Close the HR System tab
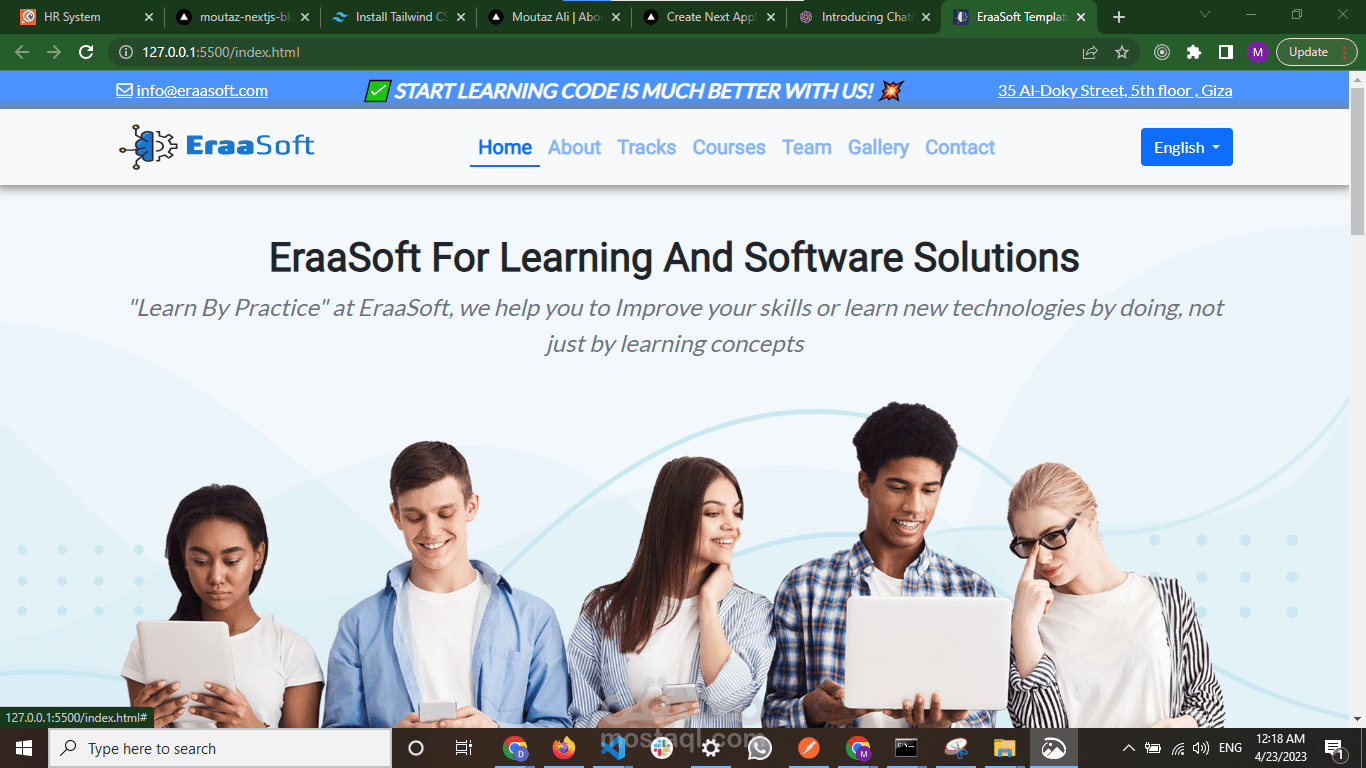Image resolution: width=1366 pixels, height=768 pixels. pyautogui.click(x=149, y=17)
